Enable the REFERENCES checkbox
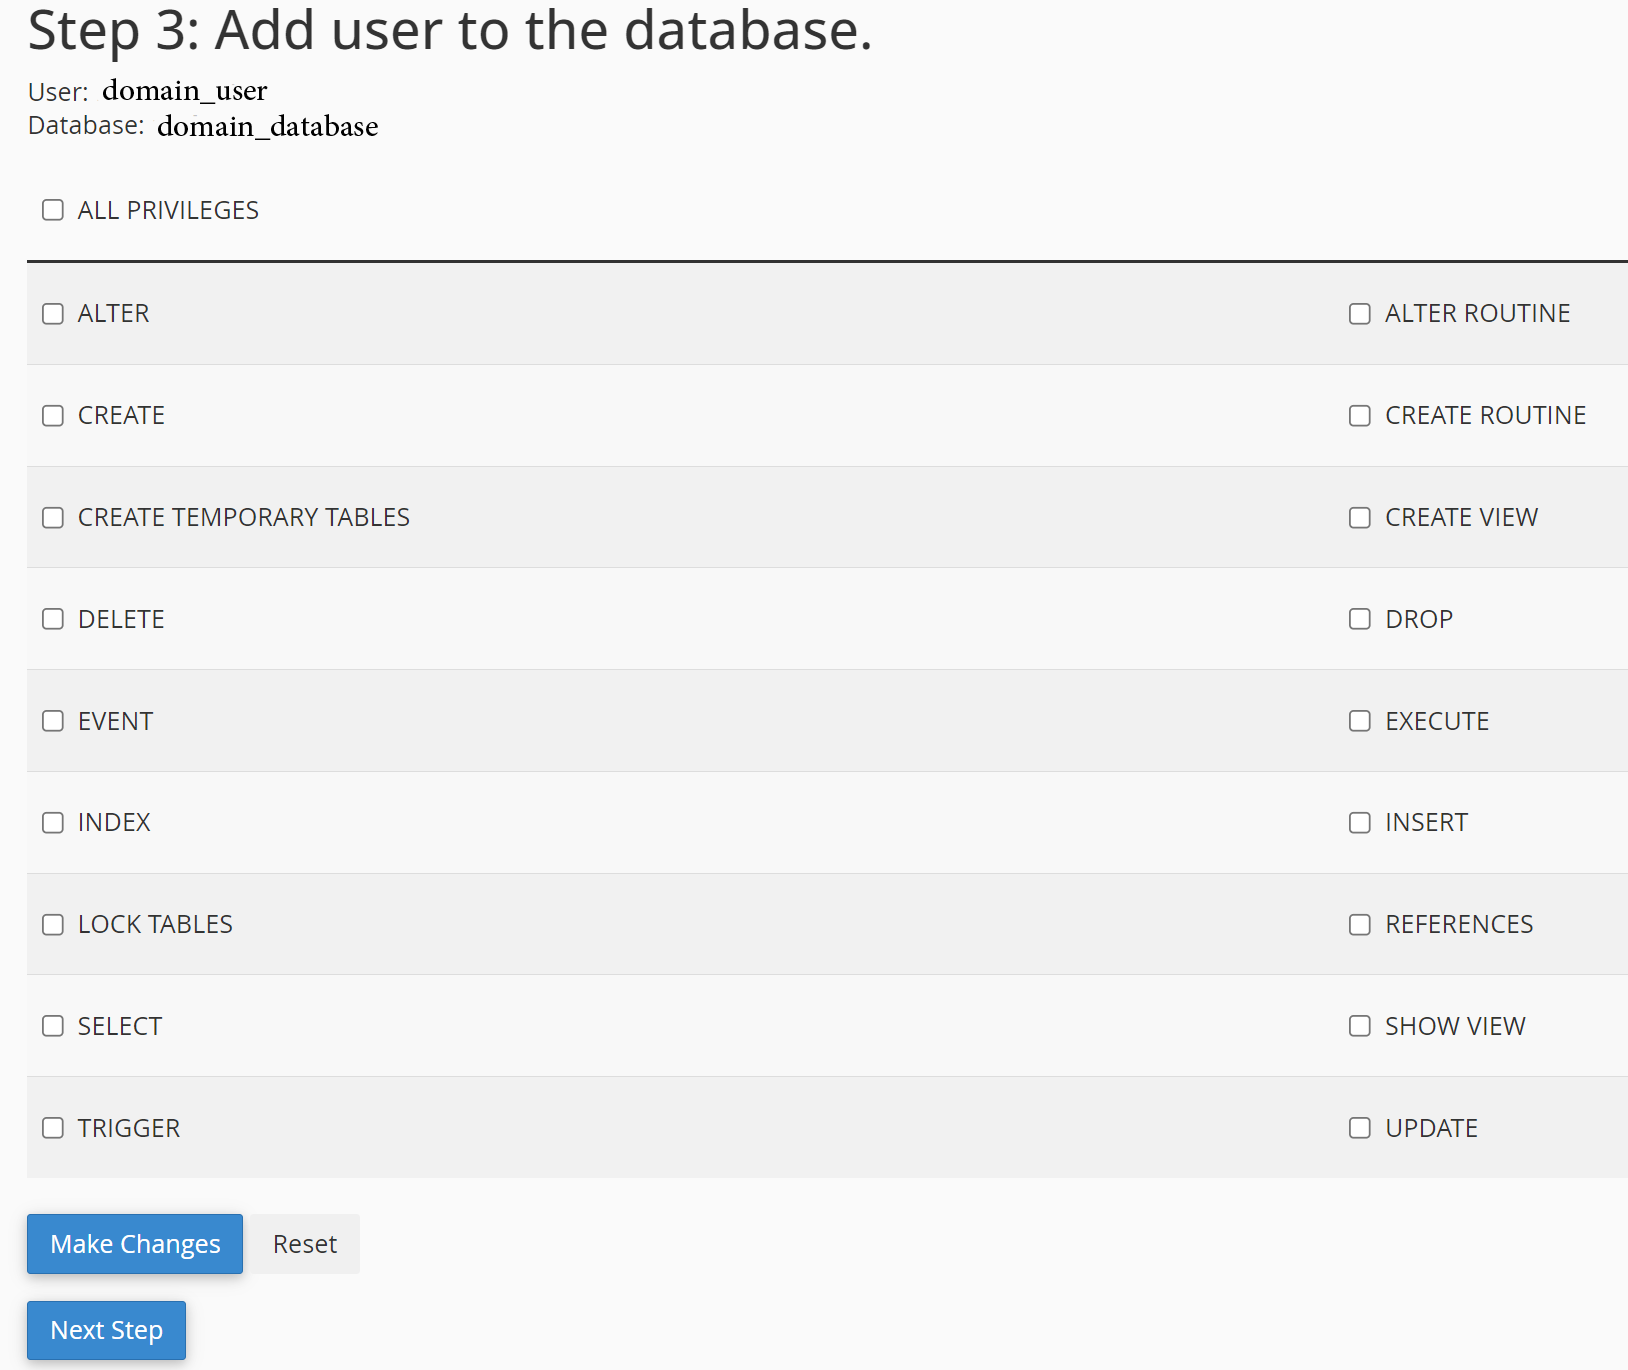This screenshot has width=1628, height=1370. (1360, 925)
